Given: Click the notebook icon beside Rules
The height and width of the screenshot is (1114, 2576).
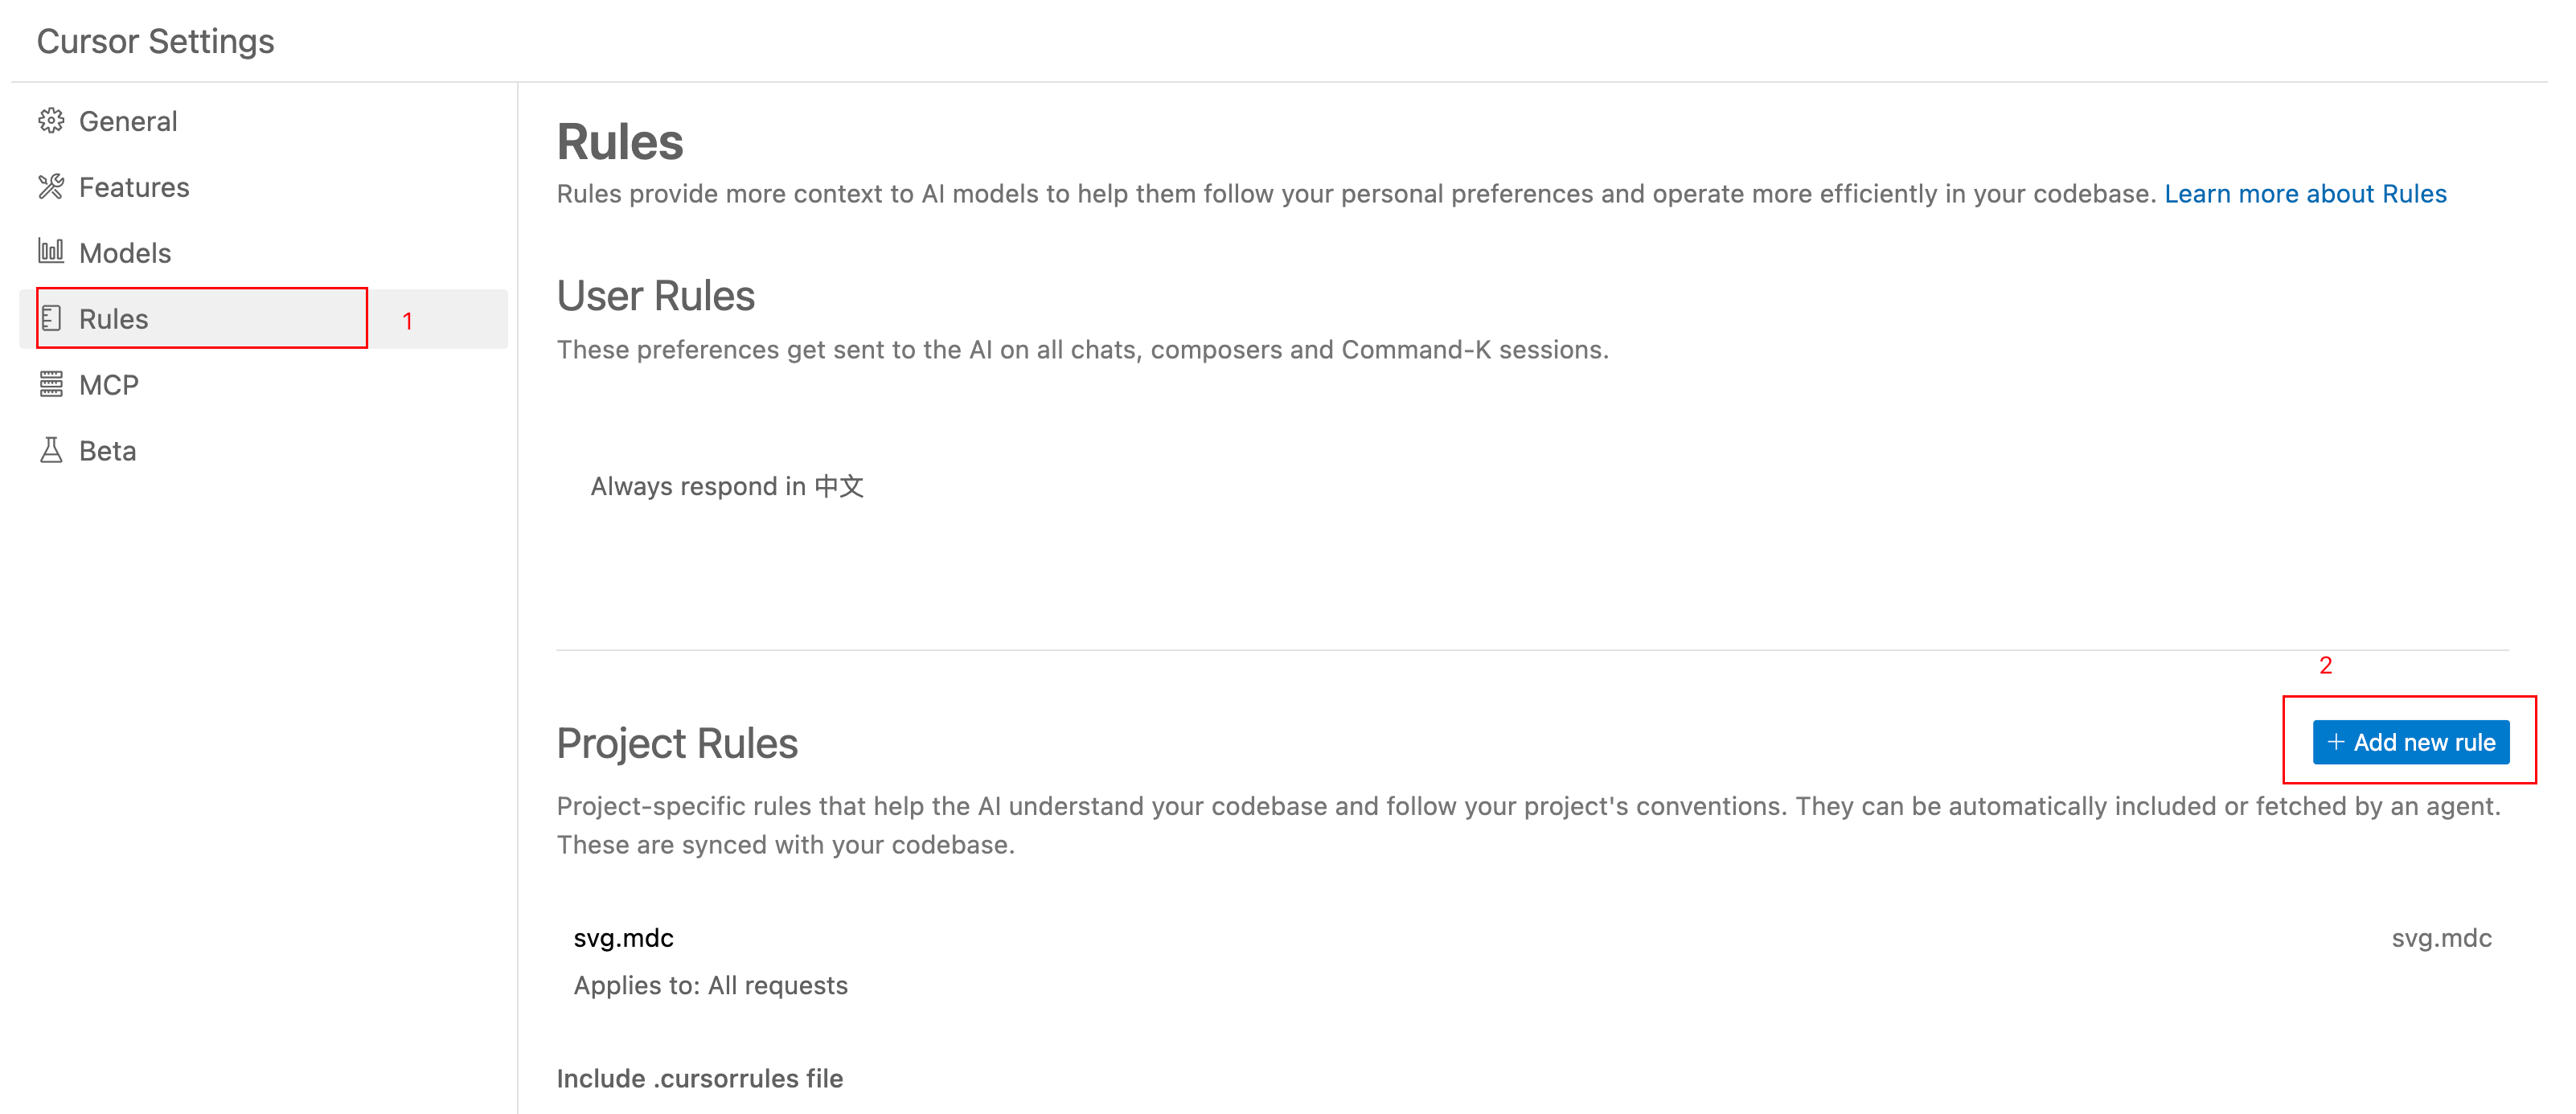Looking at the screenshot, I should [x=51, y=319].
